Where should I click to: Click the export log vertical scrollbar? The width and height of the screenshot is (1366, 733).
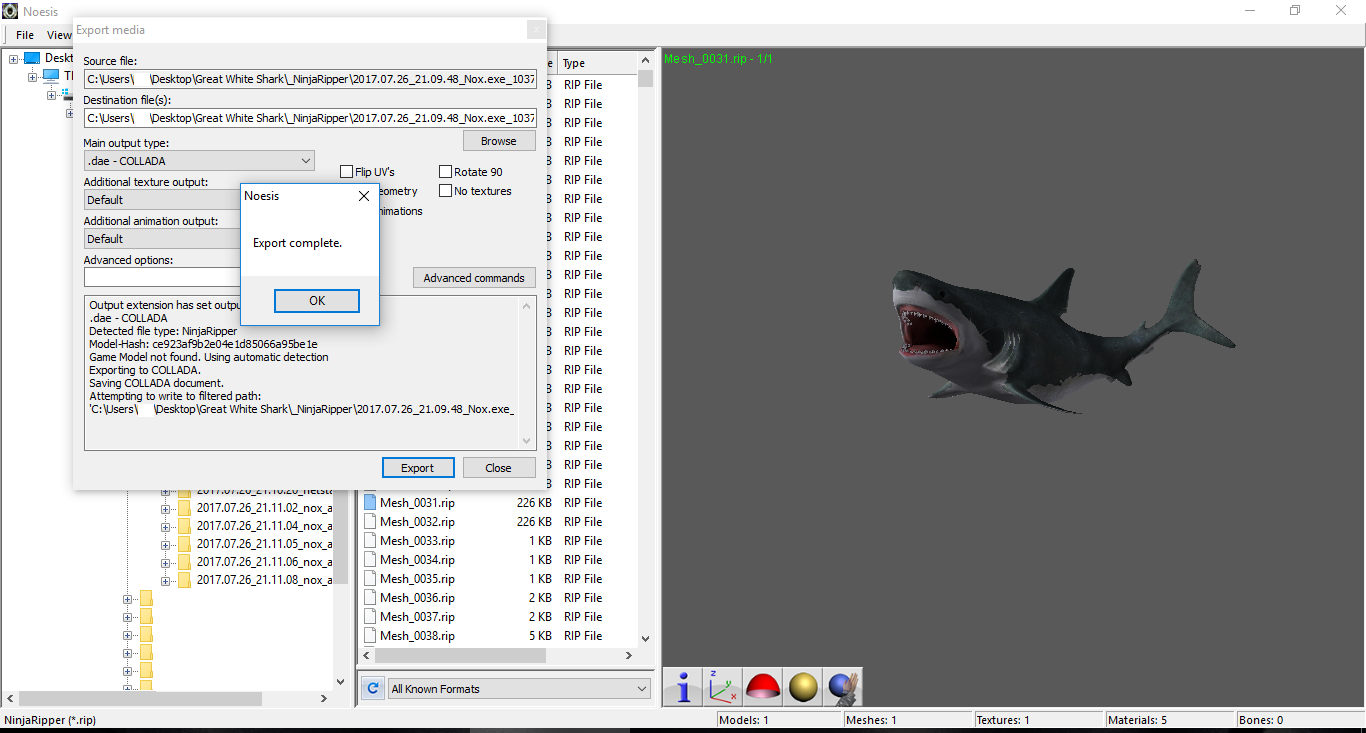click(x=527, y=373)
